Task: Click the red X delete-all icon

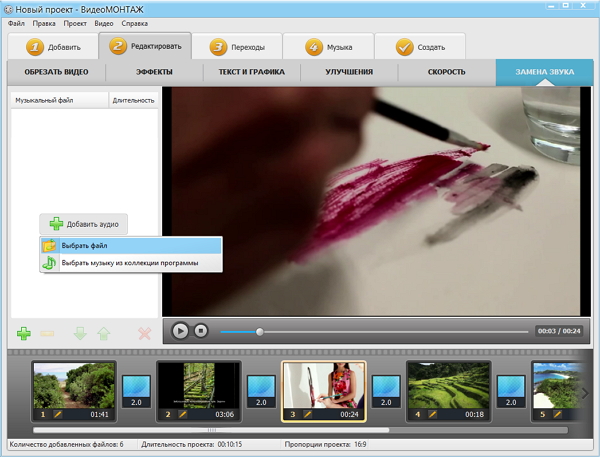Action: point(144,333)
